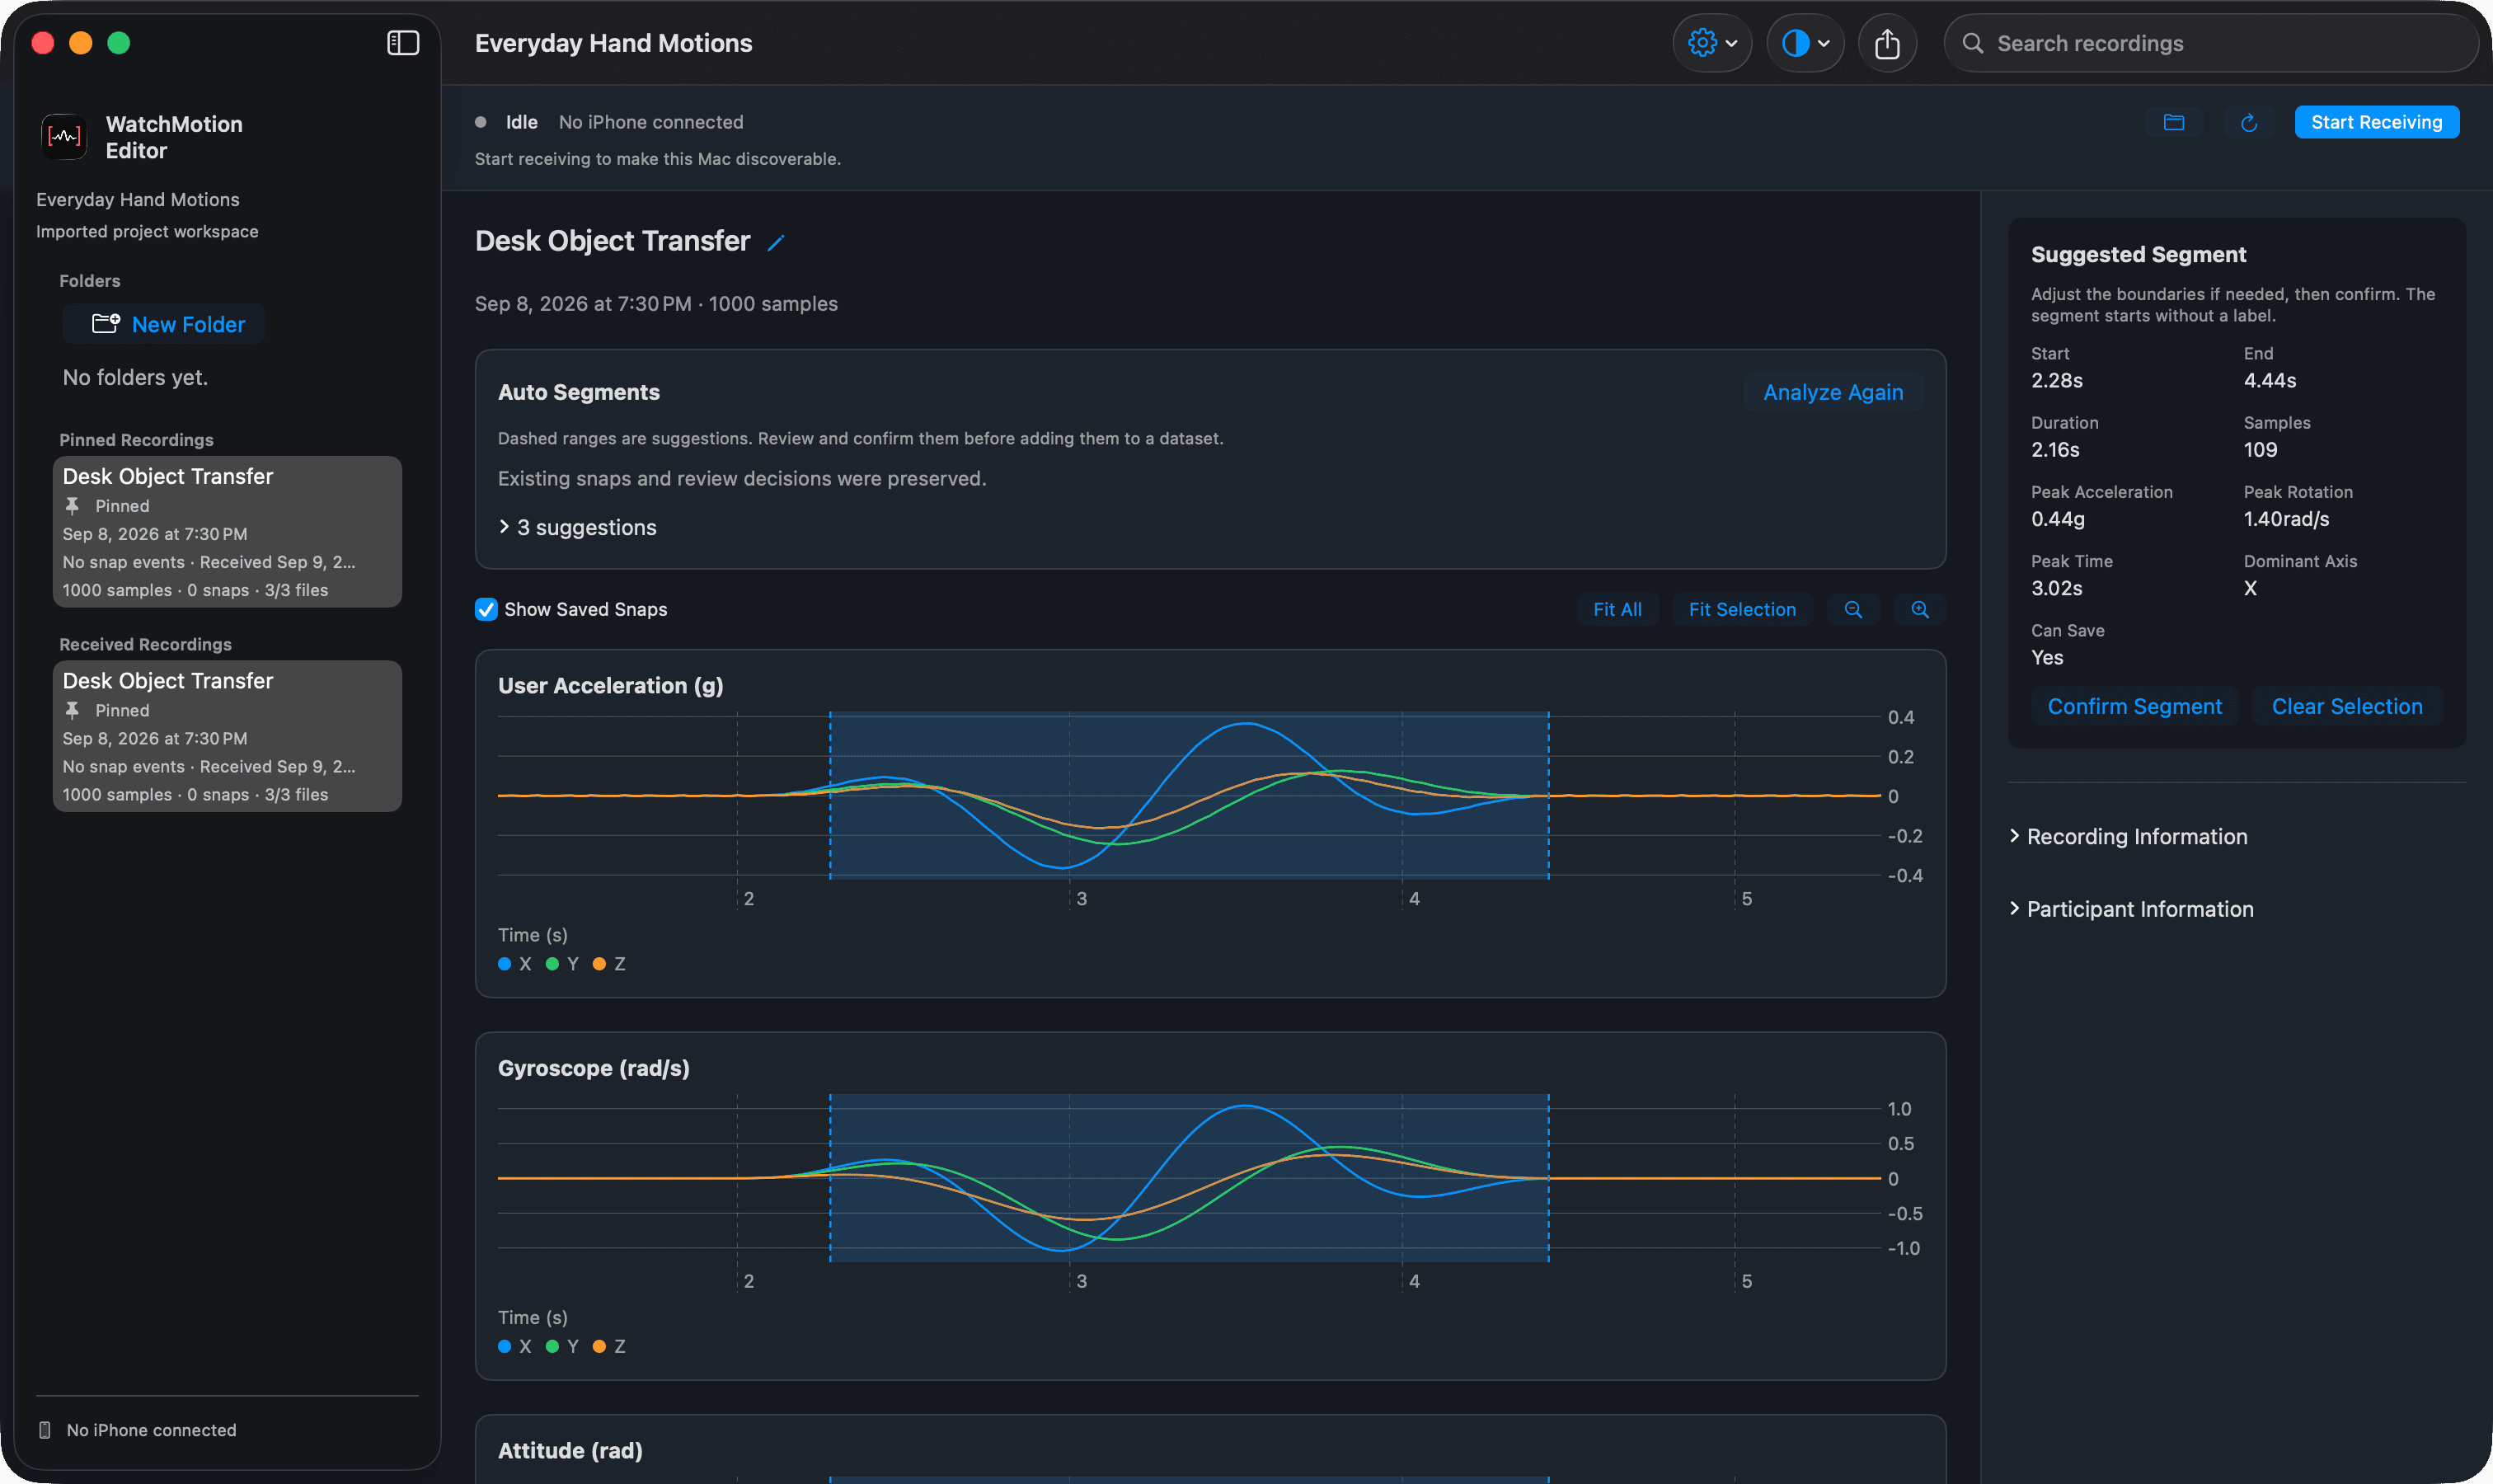Click the iPhone icon in sidebar footer
The image size is (2493, 1484).
click(x=45, y=1430)
